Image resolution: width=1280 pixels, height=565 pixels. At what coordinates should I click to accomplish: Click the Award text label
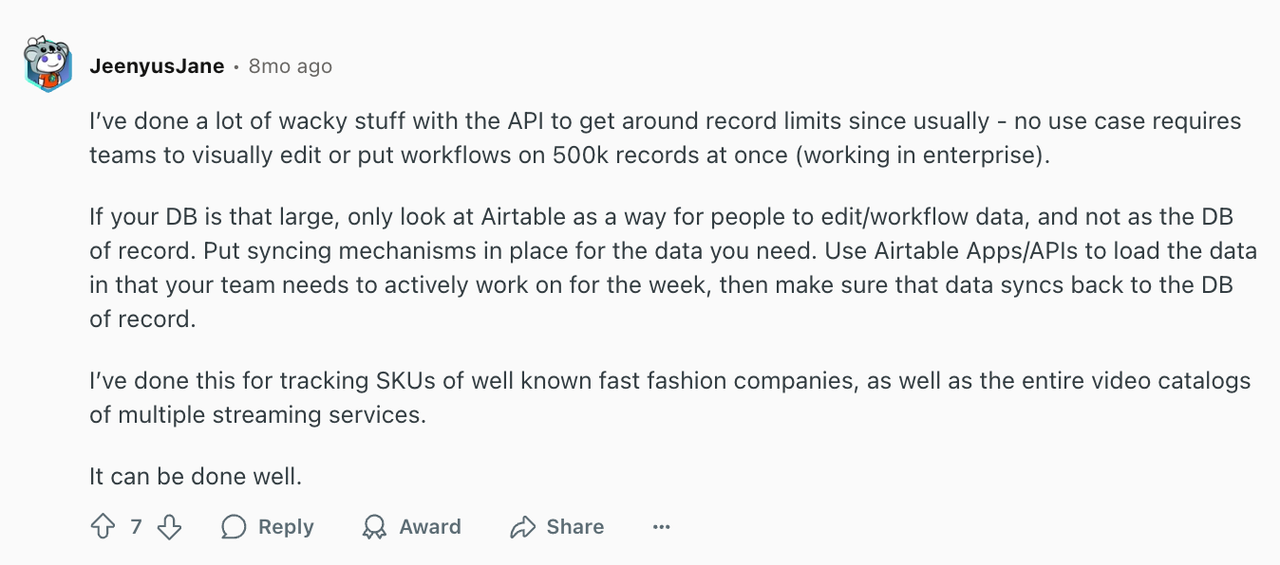coord(430,527)
